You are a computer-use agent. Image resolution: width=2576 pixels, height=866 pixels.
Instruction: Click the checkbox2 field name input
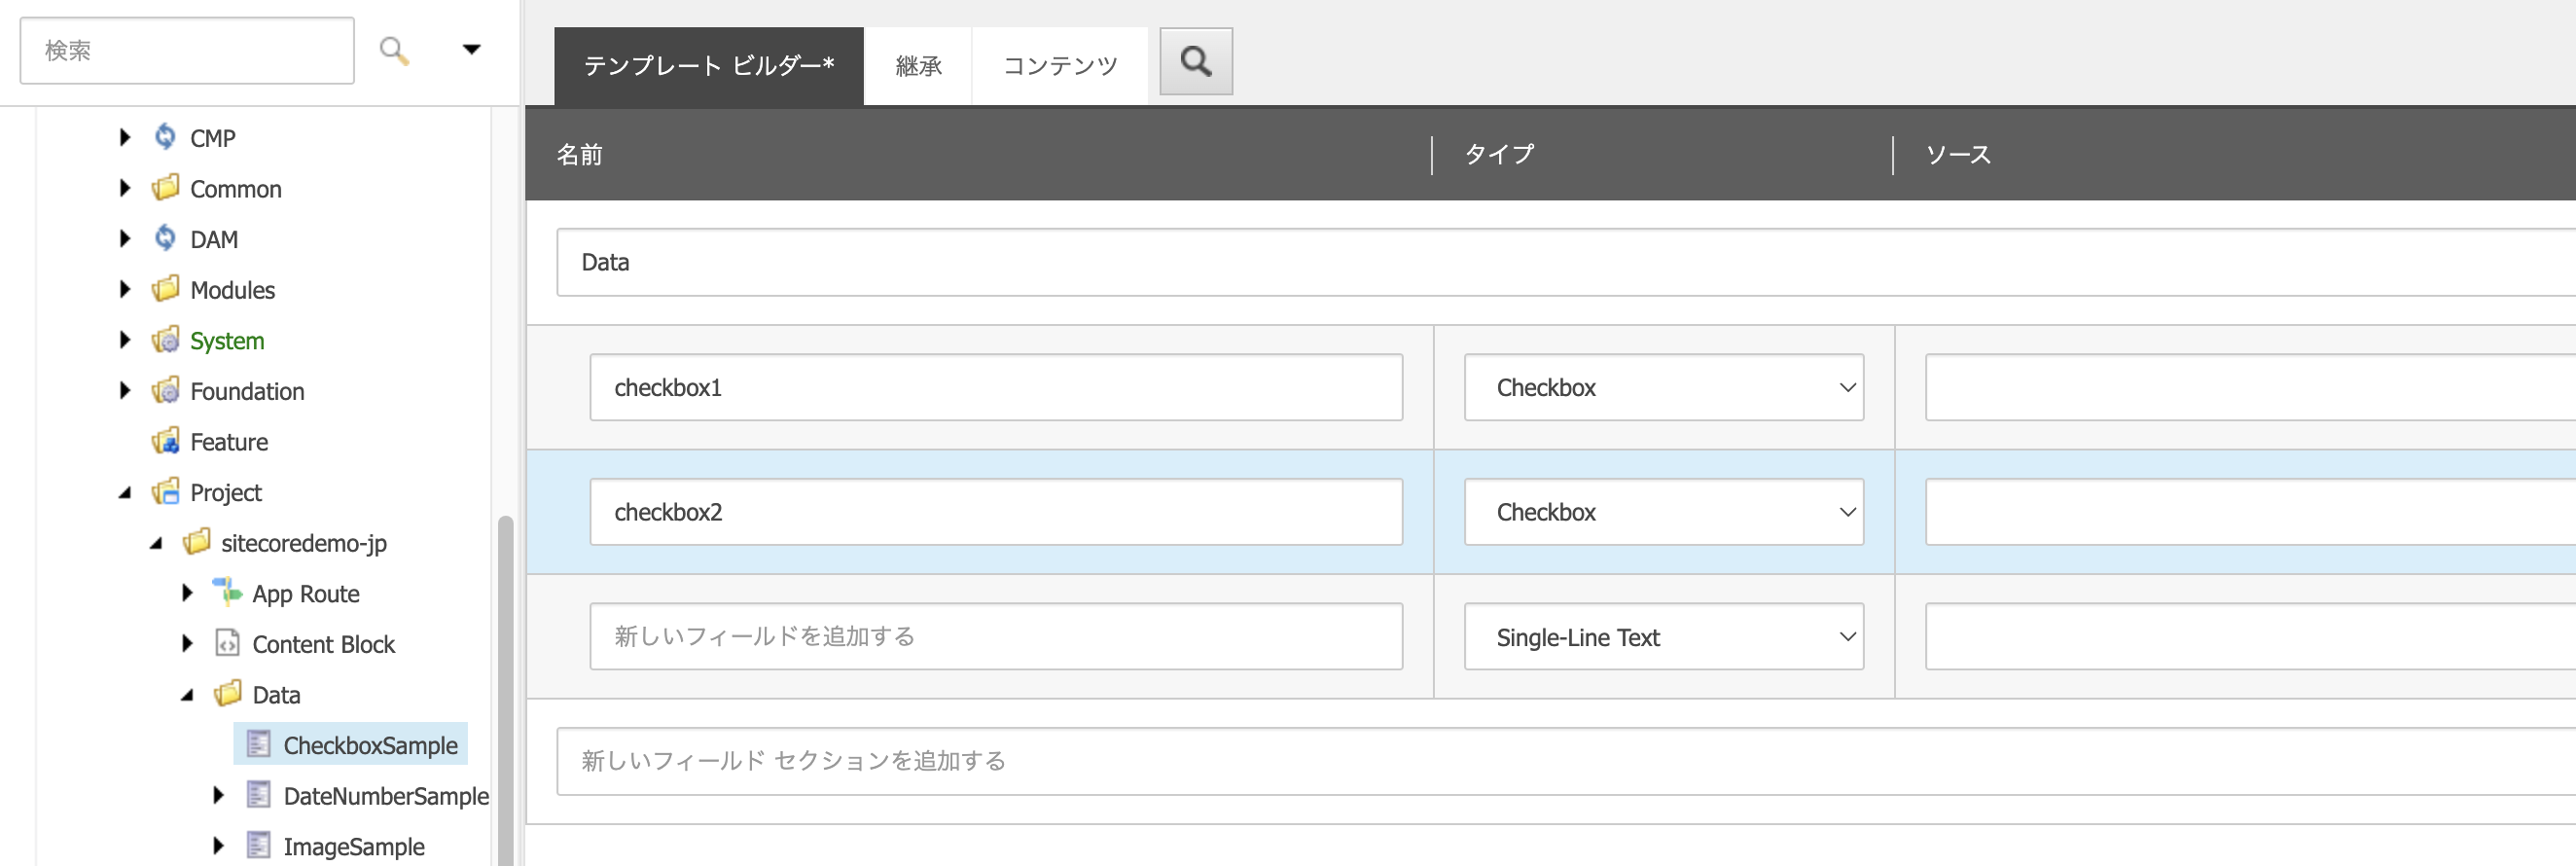point(996,512)
